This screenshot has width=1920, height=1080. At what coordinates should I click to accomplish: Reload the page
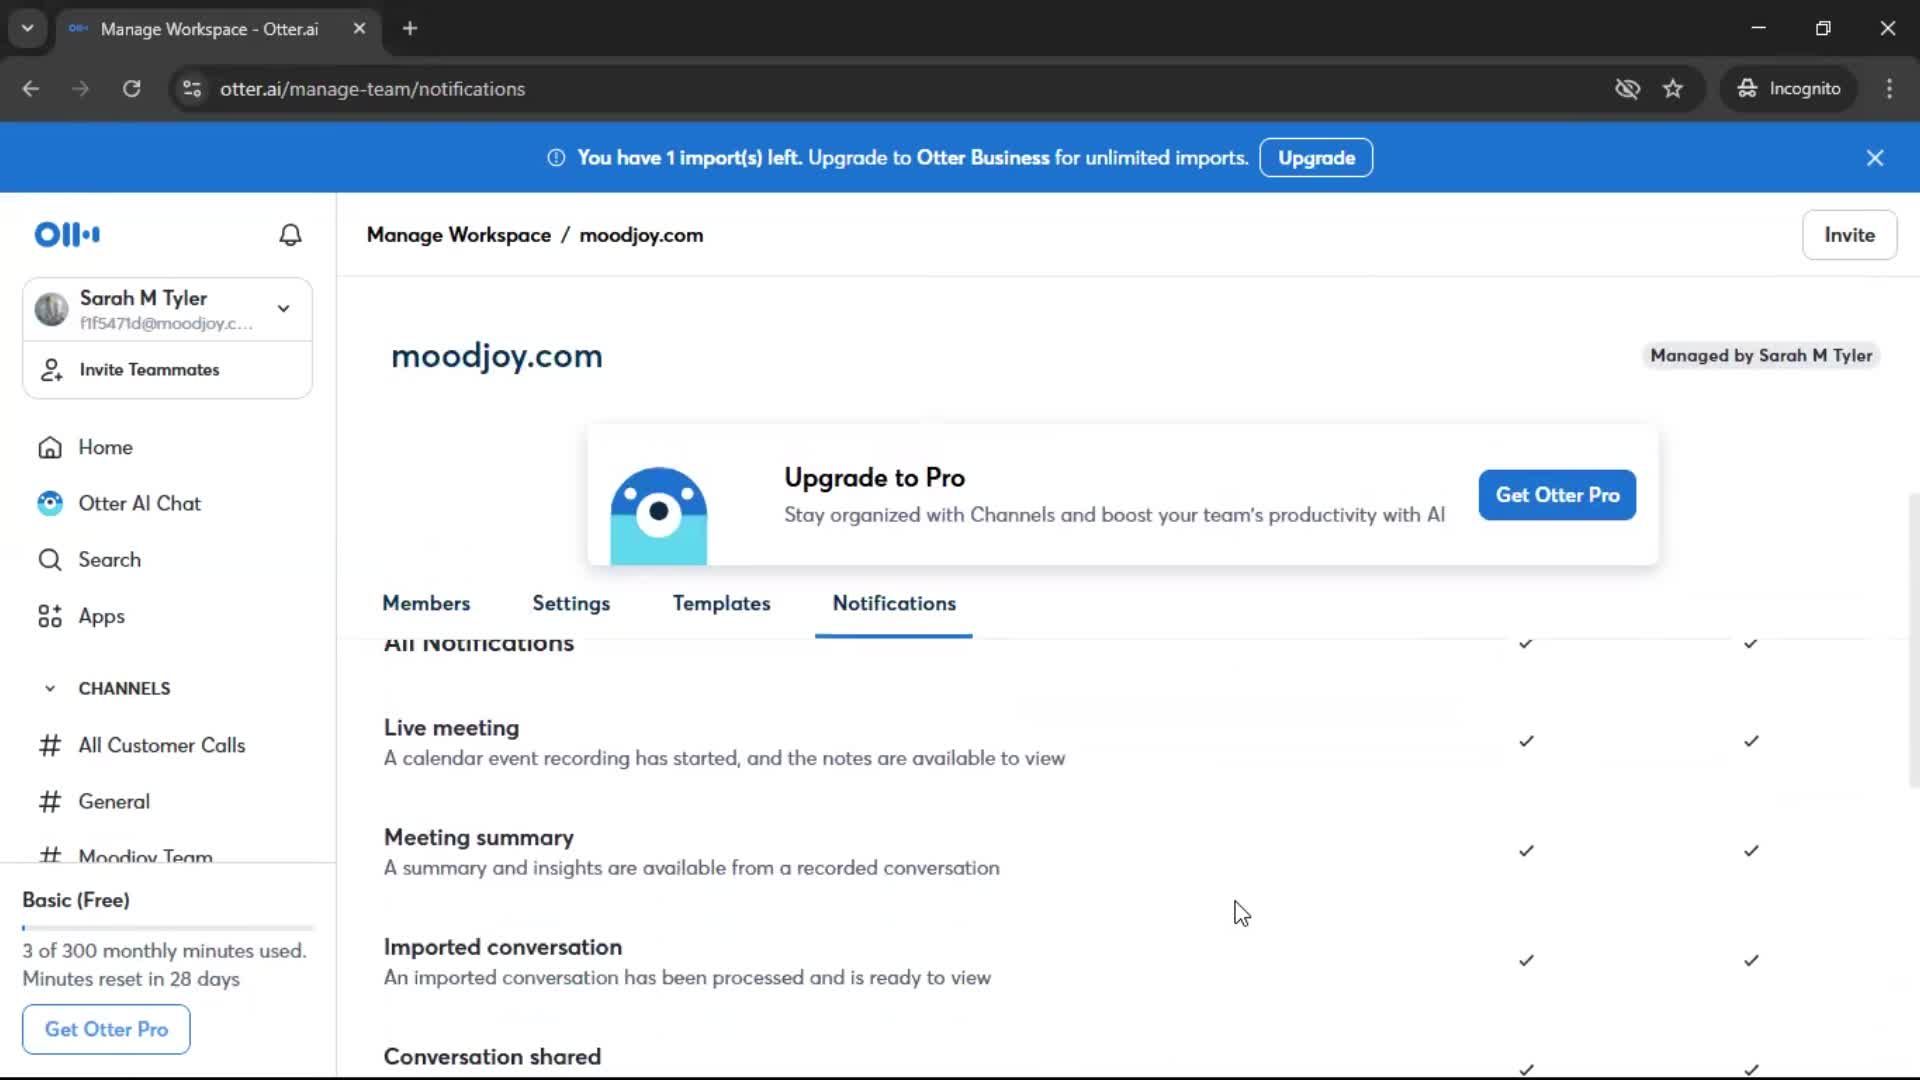pos(131,89)
